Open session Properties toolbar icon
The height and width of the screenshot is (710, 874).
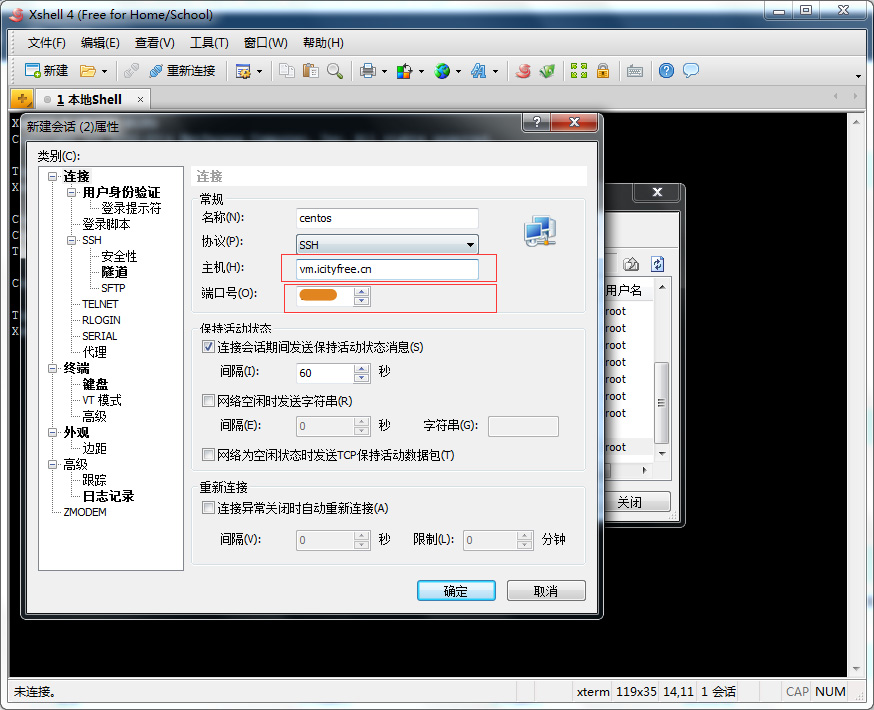click(x=243, y=71)
